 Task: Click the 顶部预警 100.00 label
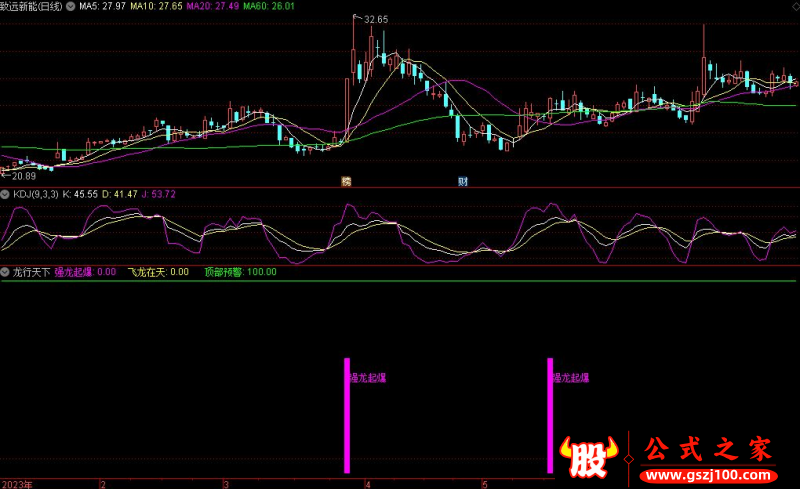(240, 271)
